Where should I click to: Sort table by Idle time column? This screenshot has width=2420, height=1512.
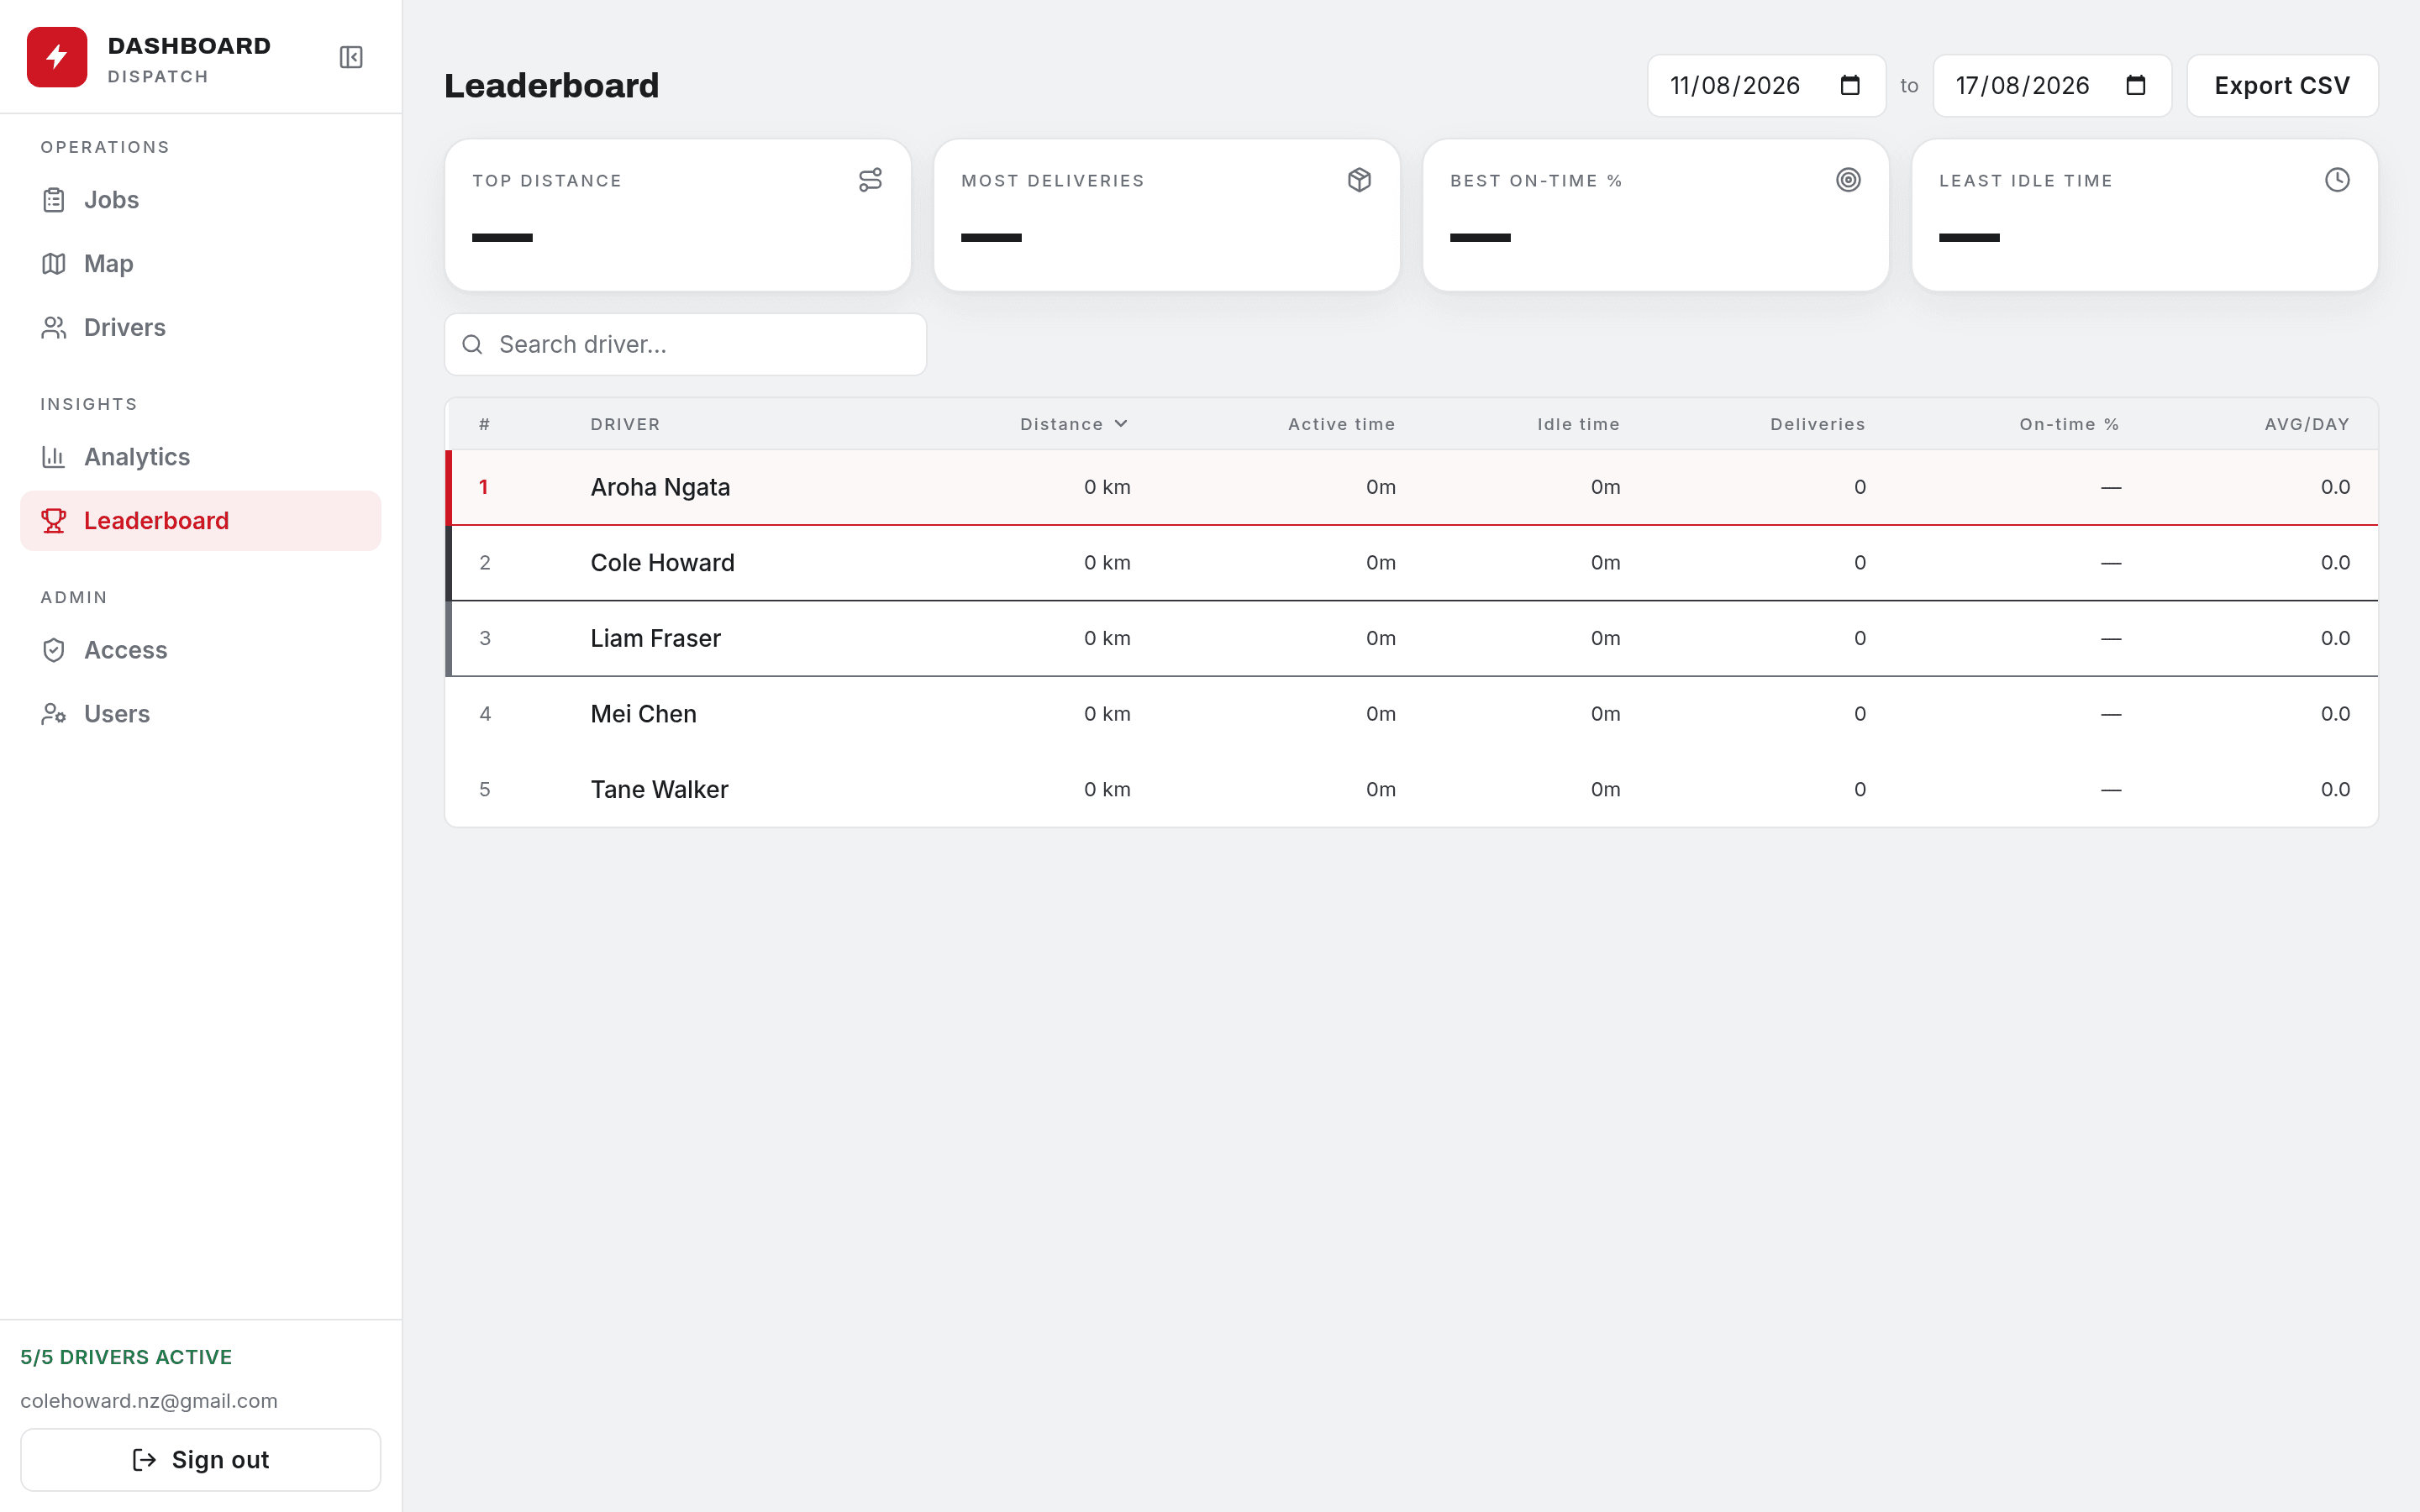(1578, 424)
